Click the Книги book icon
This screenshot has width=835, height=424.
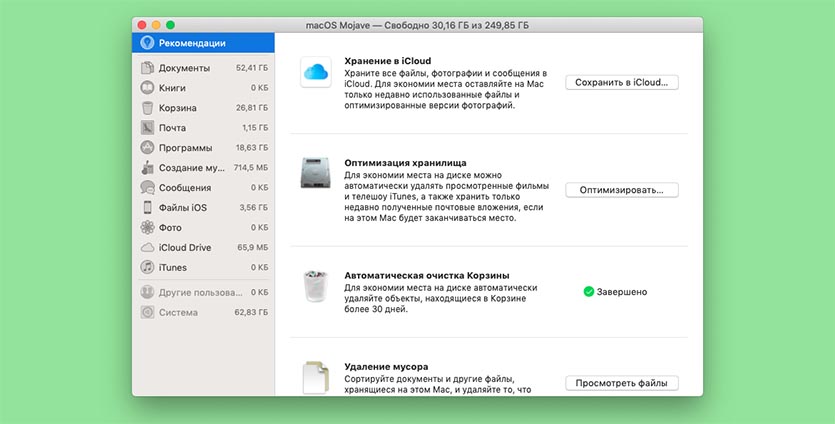pyautogui.click(x=147, y=88)
